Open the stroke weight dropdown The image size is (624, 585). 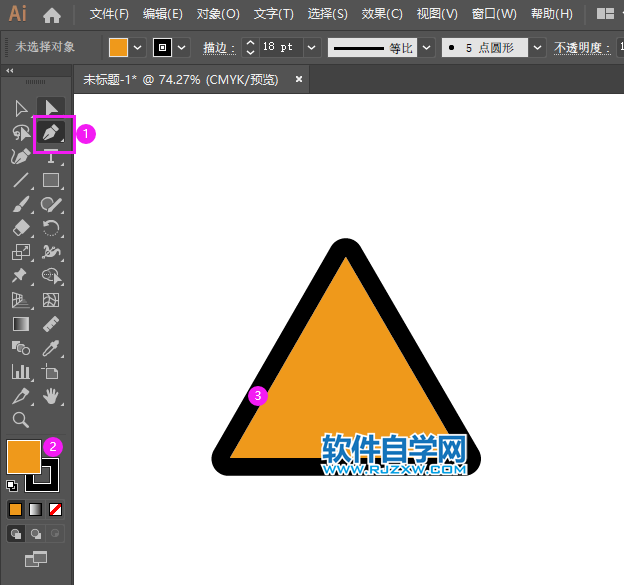[312, 48]
